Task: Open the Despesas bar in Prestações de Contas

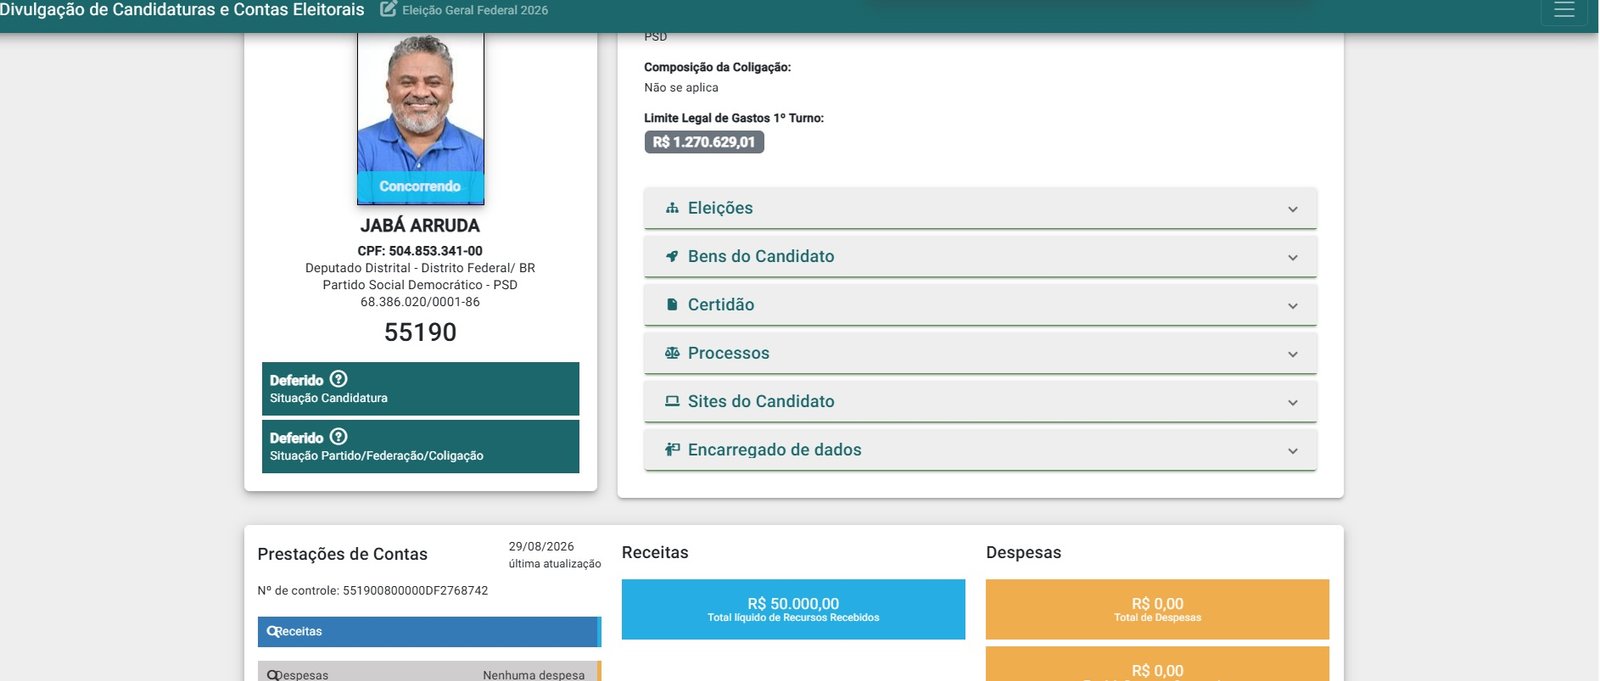Action: 429,672
